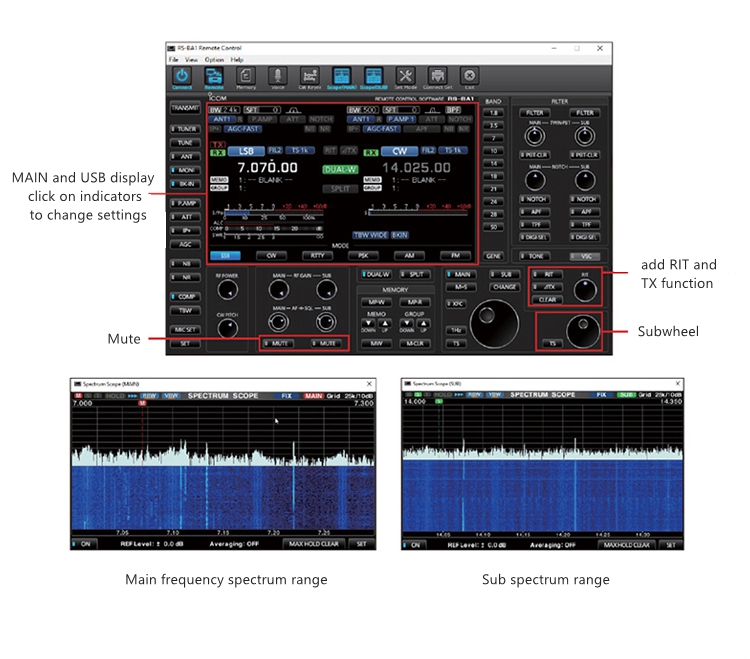Screen dimensions: 750x659
Task: Open the Memory toolbar icon
Action: coord(245,77)
